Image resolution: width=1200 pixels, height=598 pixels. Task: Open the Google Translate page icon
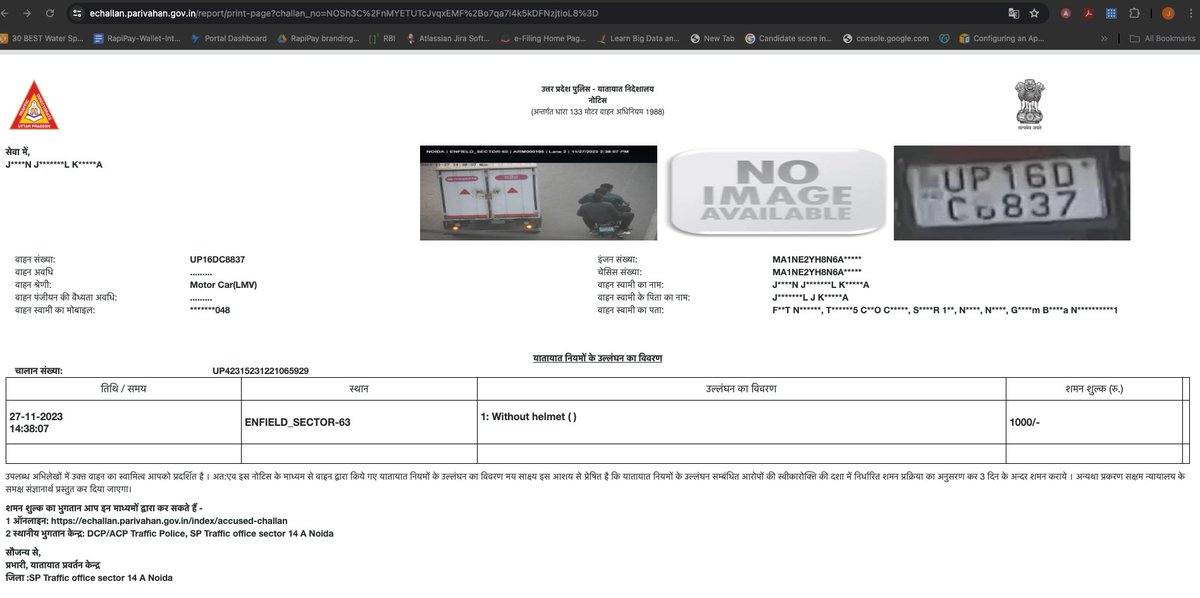point(1014,13)
